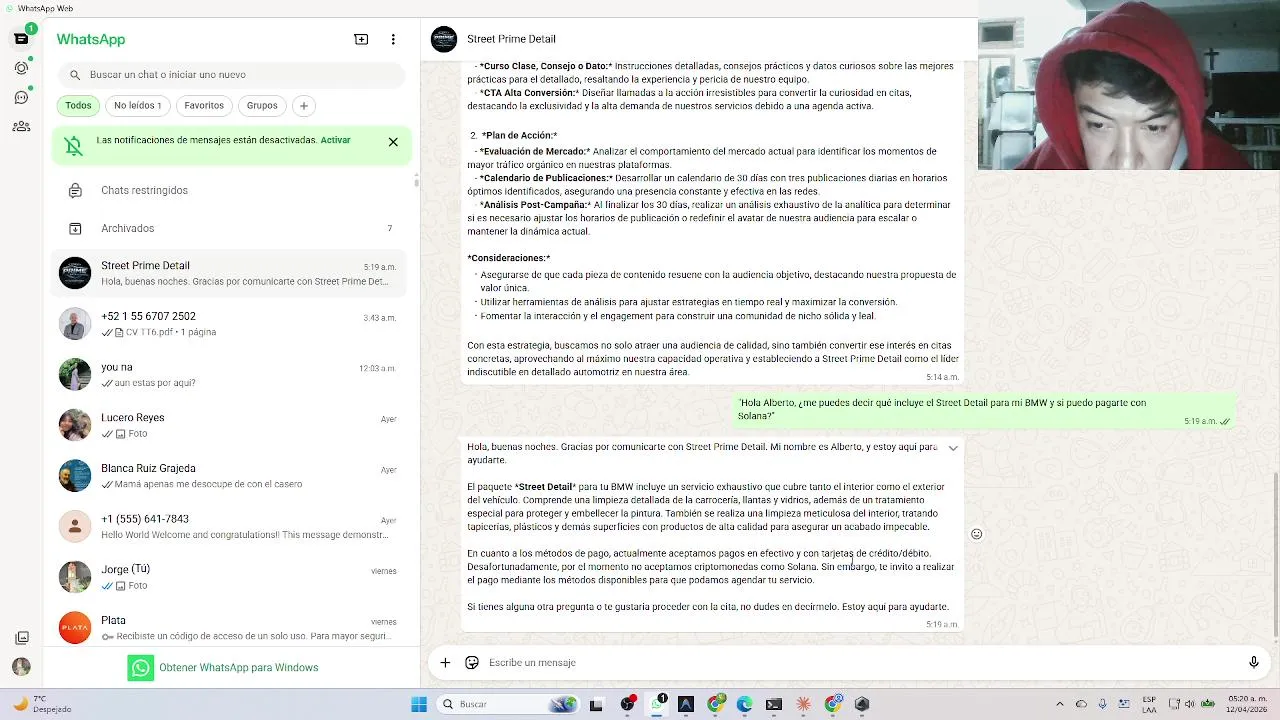
Task: Open the terminal icon on the taskbar
Action: pyautogui.click(x=774, y=704)
